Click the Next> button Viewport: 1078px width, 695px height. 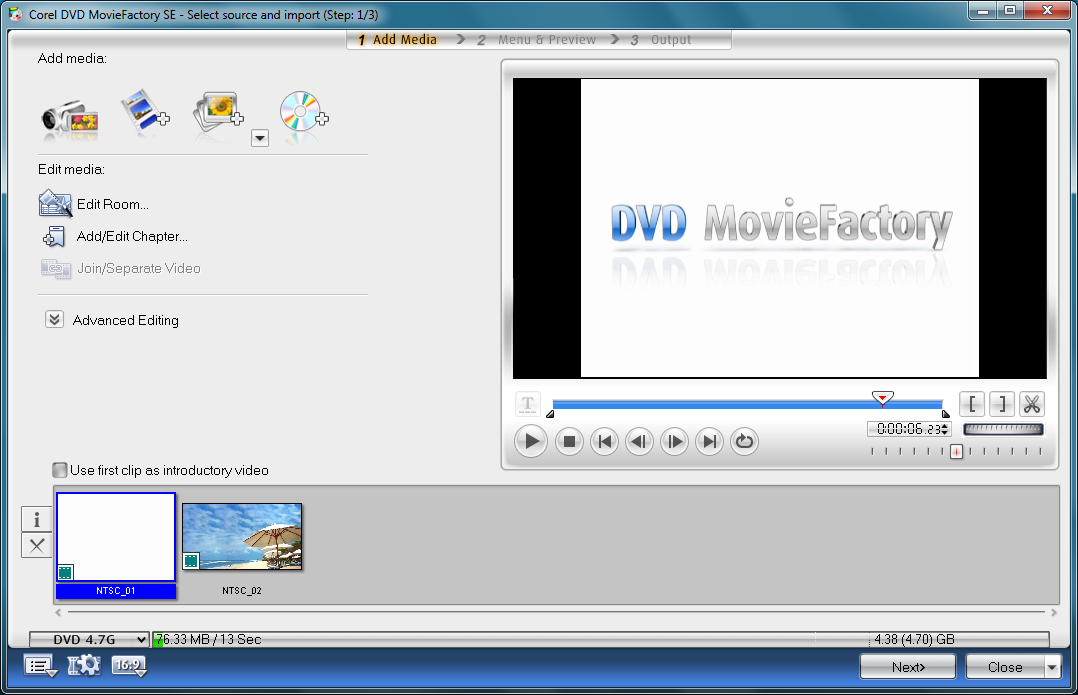point(908,667)
